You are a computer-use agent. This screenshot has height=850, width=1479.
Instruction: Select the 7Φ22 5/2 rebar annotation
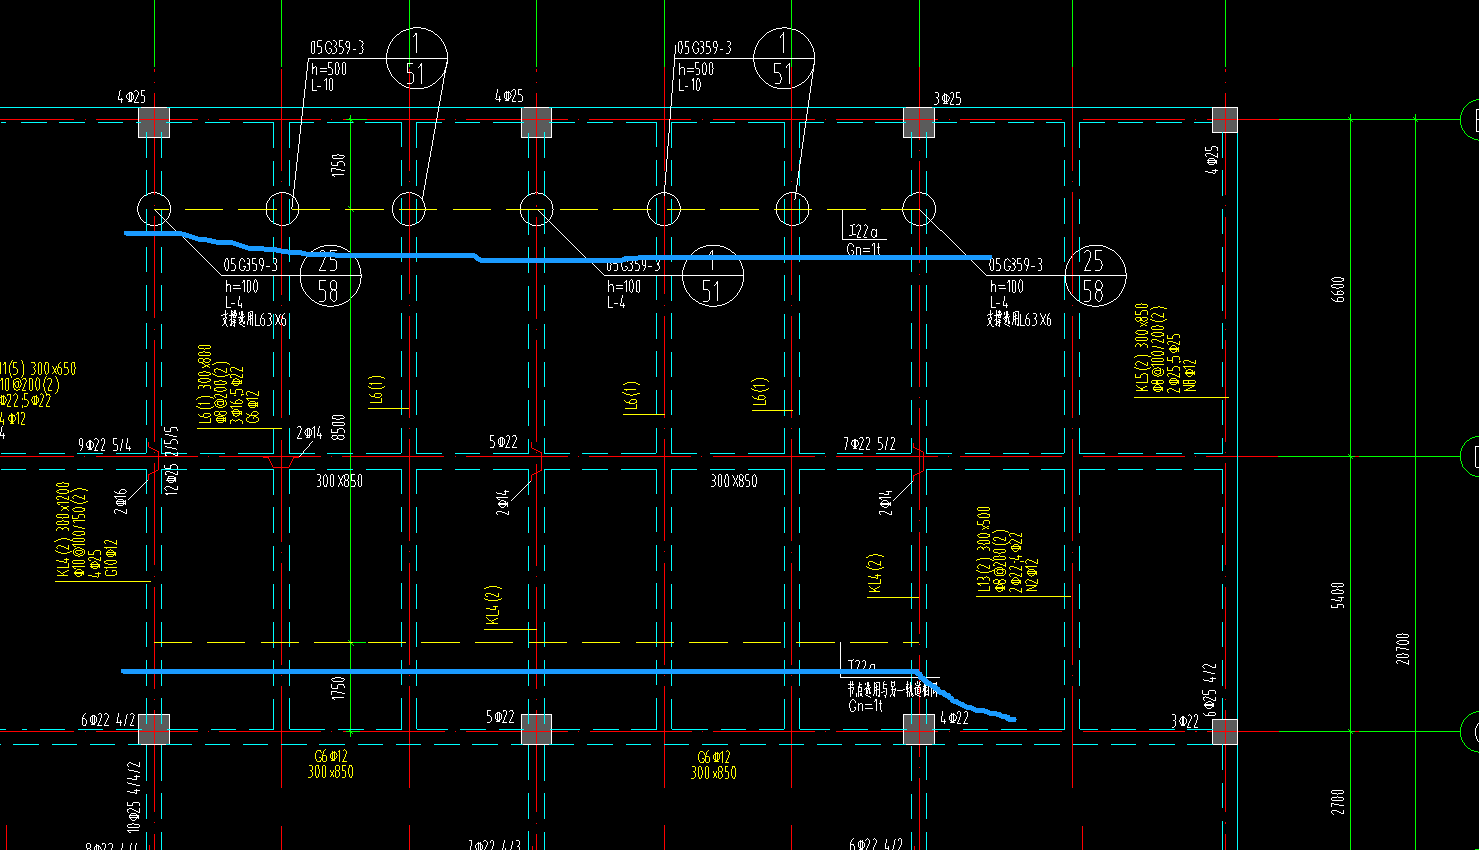(869, 444)
